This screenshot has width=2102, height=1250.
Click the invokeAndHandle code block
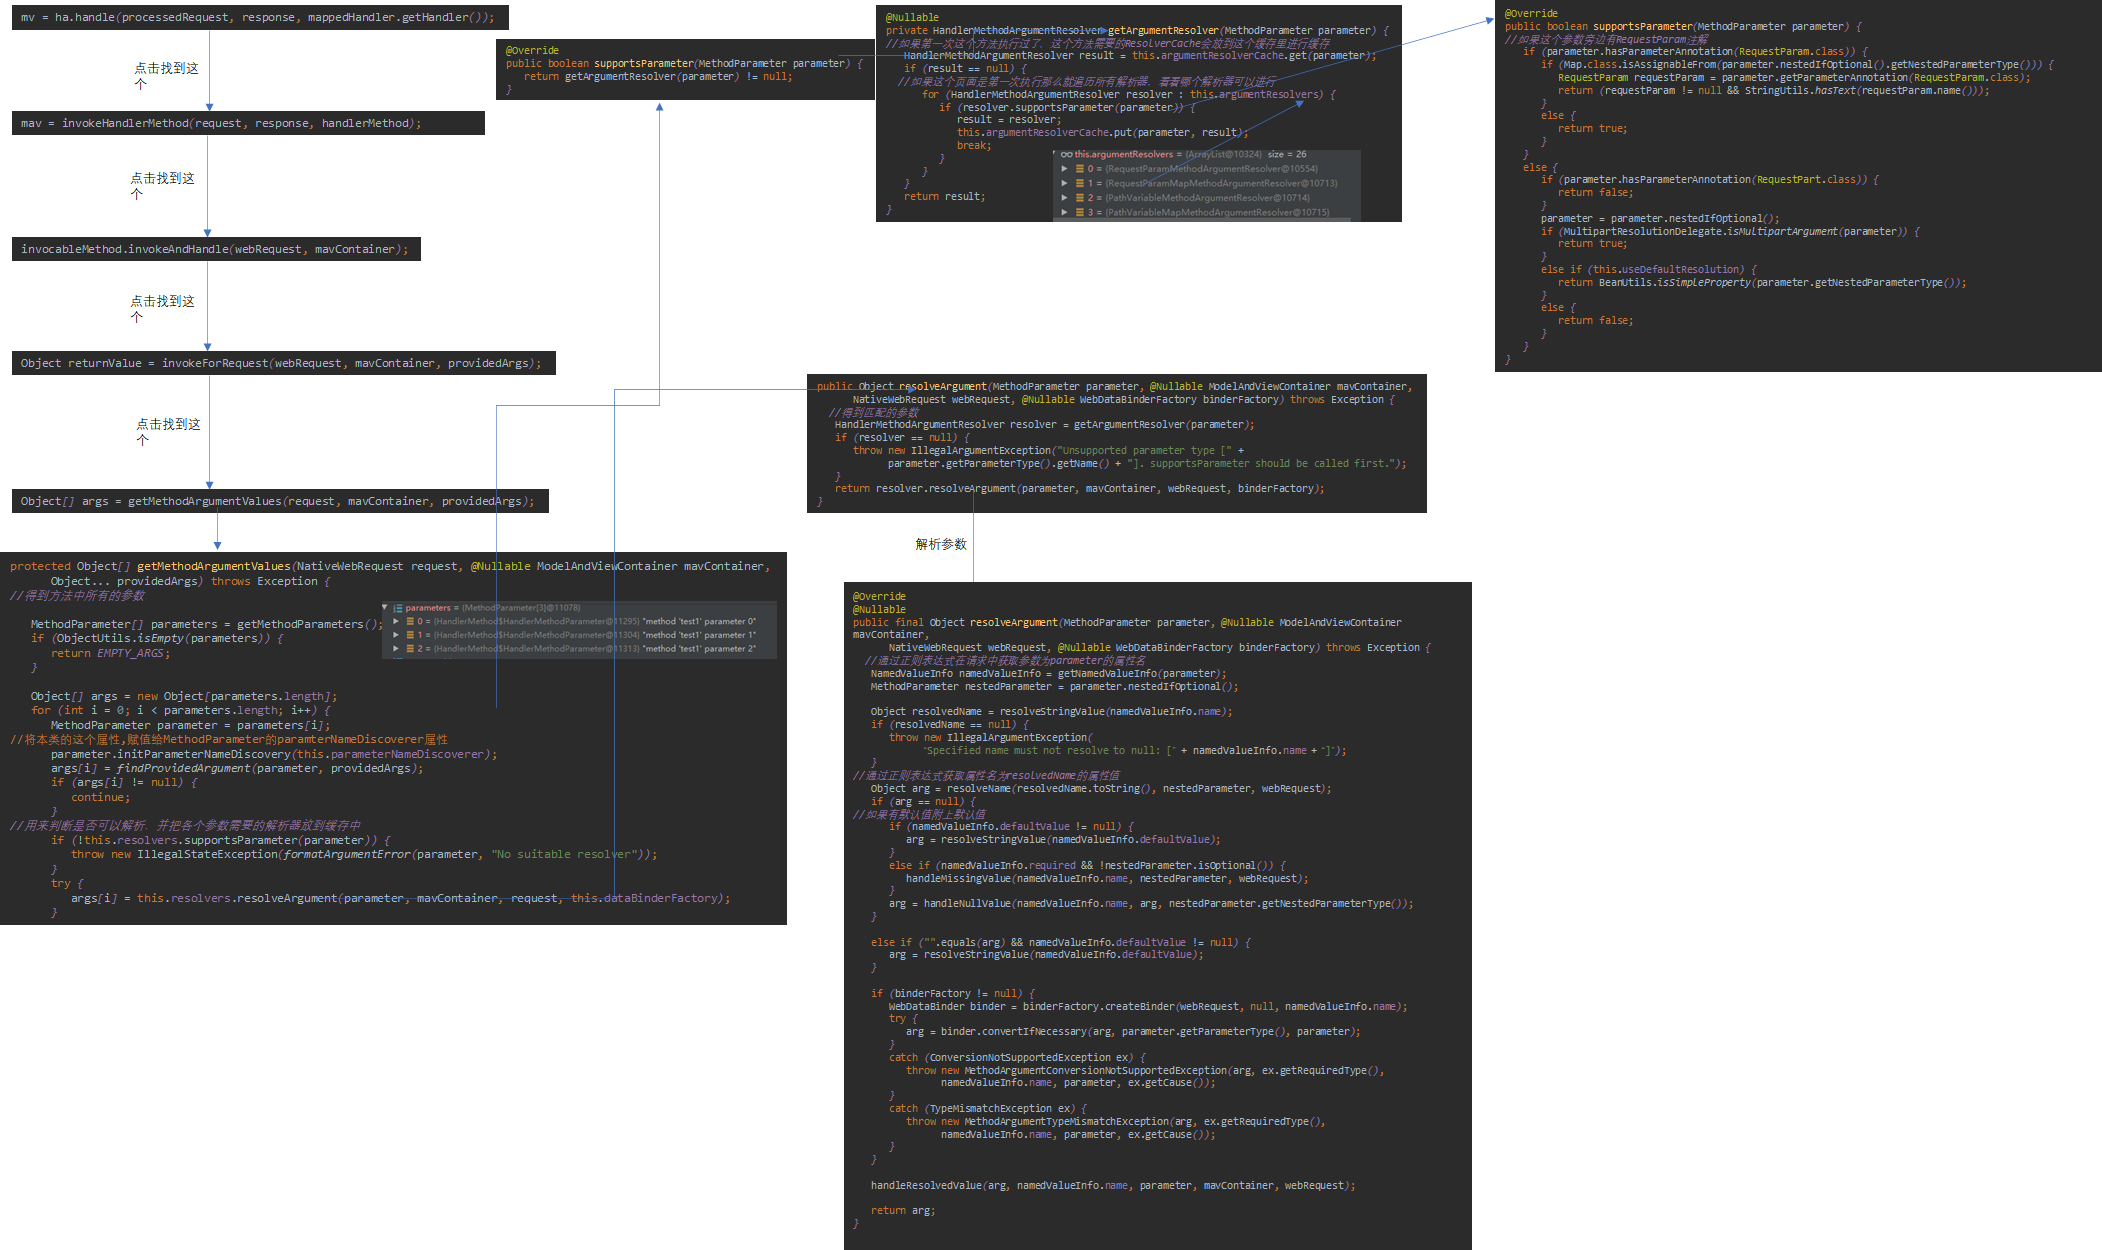216,249
